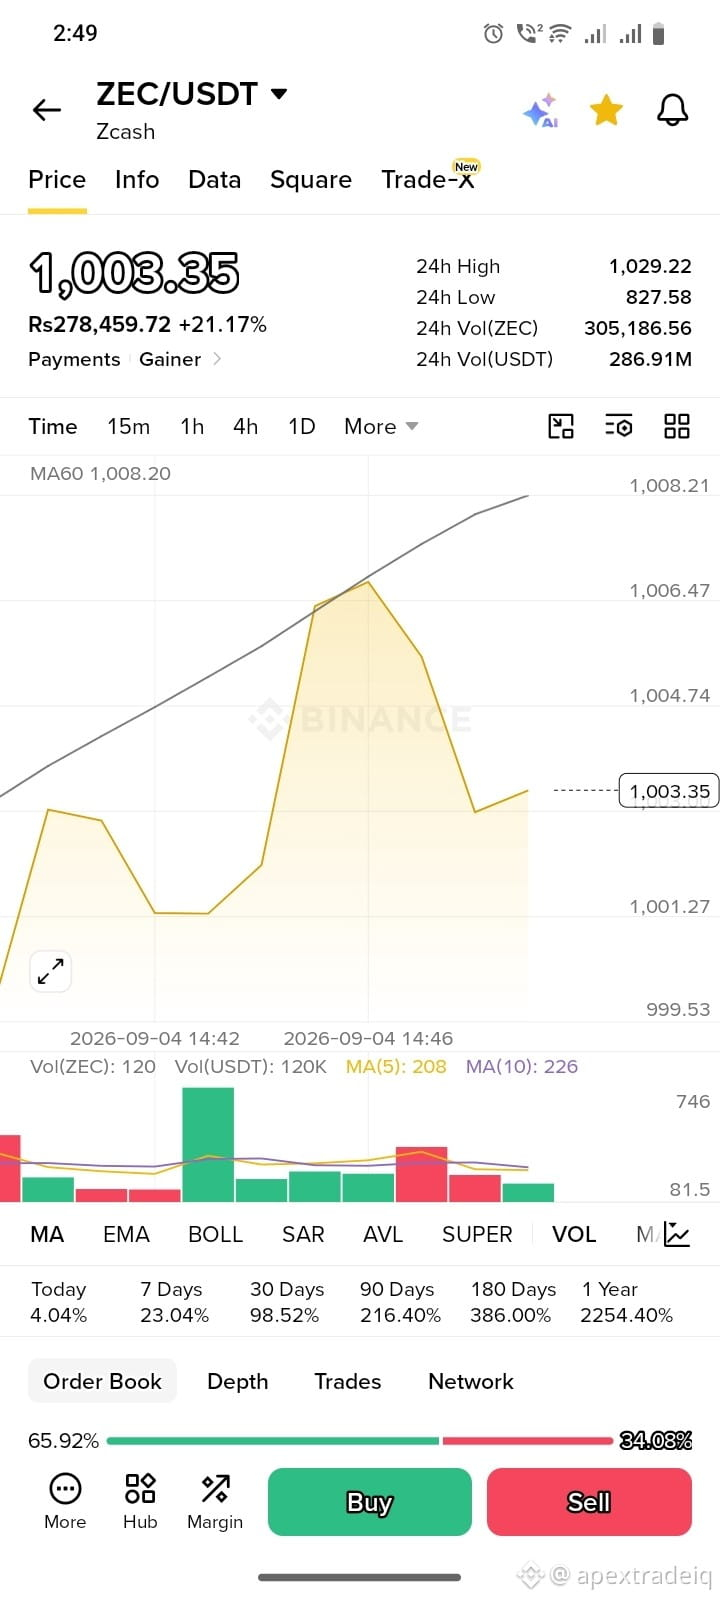Open the four-square layout grid icon
The image size is (720, 1600).
(x=677, y=427)
